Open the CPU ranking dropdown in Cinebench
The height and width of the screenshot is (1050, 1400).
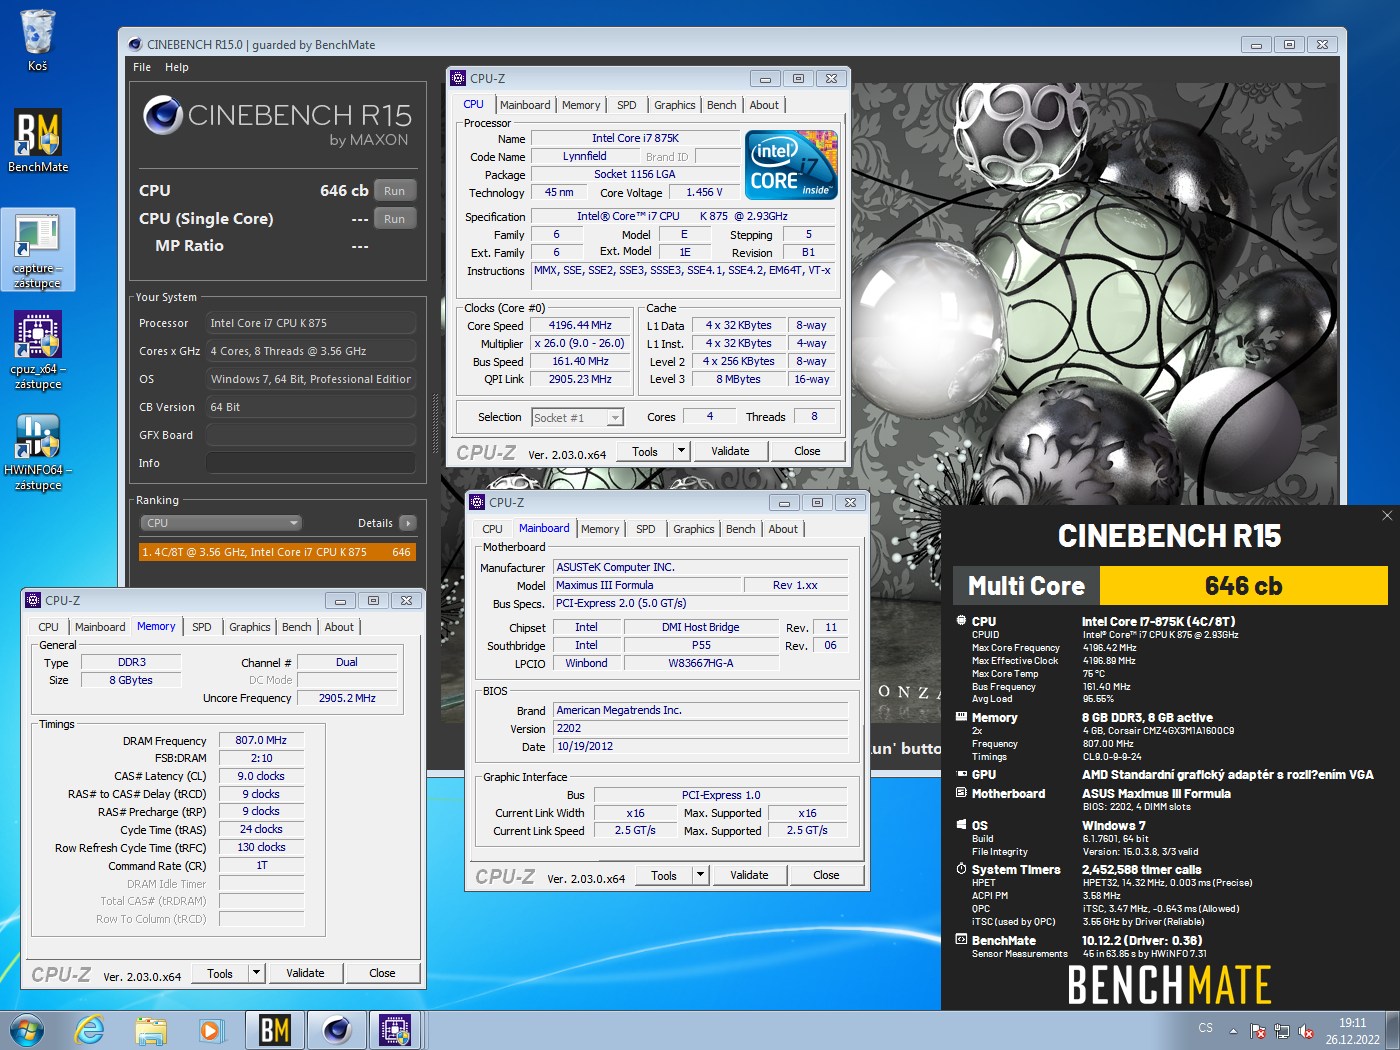(221, 523)
